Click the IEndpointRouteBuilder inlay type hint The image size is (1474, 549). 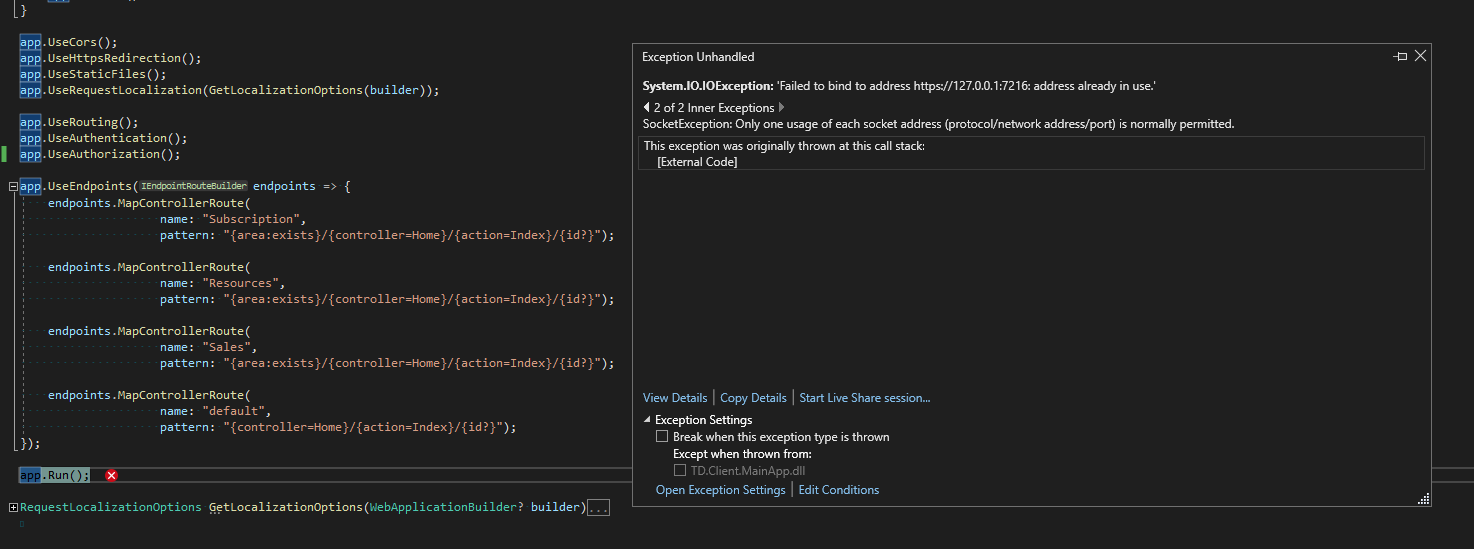[x=193, y=187]
